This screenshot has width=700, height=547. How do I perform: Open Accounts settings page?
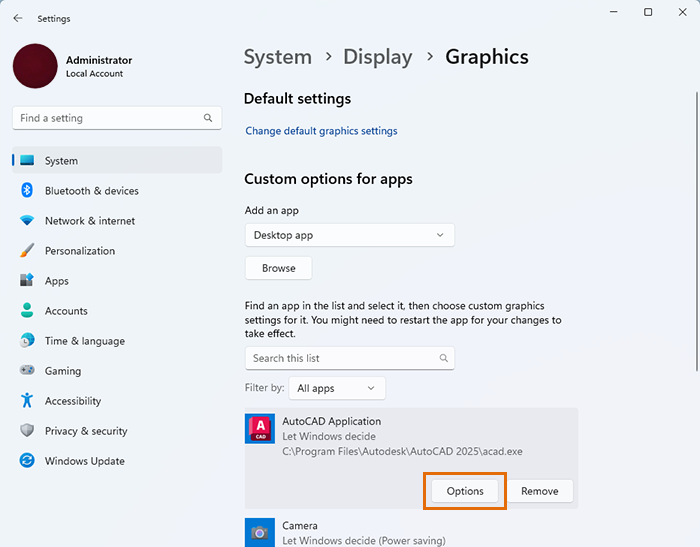pos(66,311)
